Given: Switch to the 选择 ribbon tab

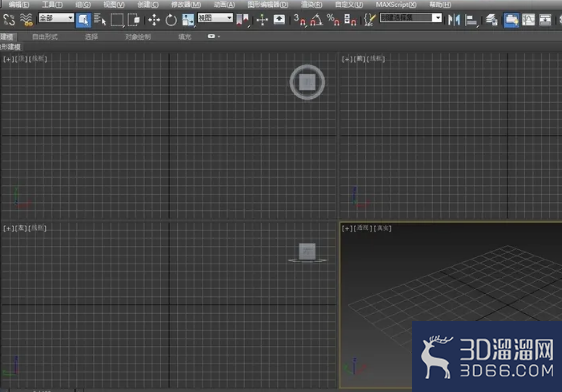Looking at the screenshot, I should (x=91, y=37).
